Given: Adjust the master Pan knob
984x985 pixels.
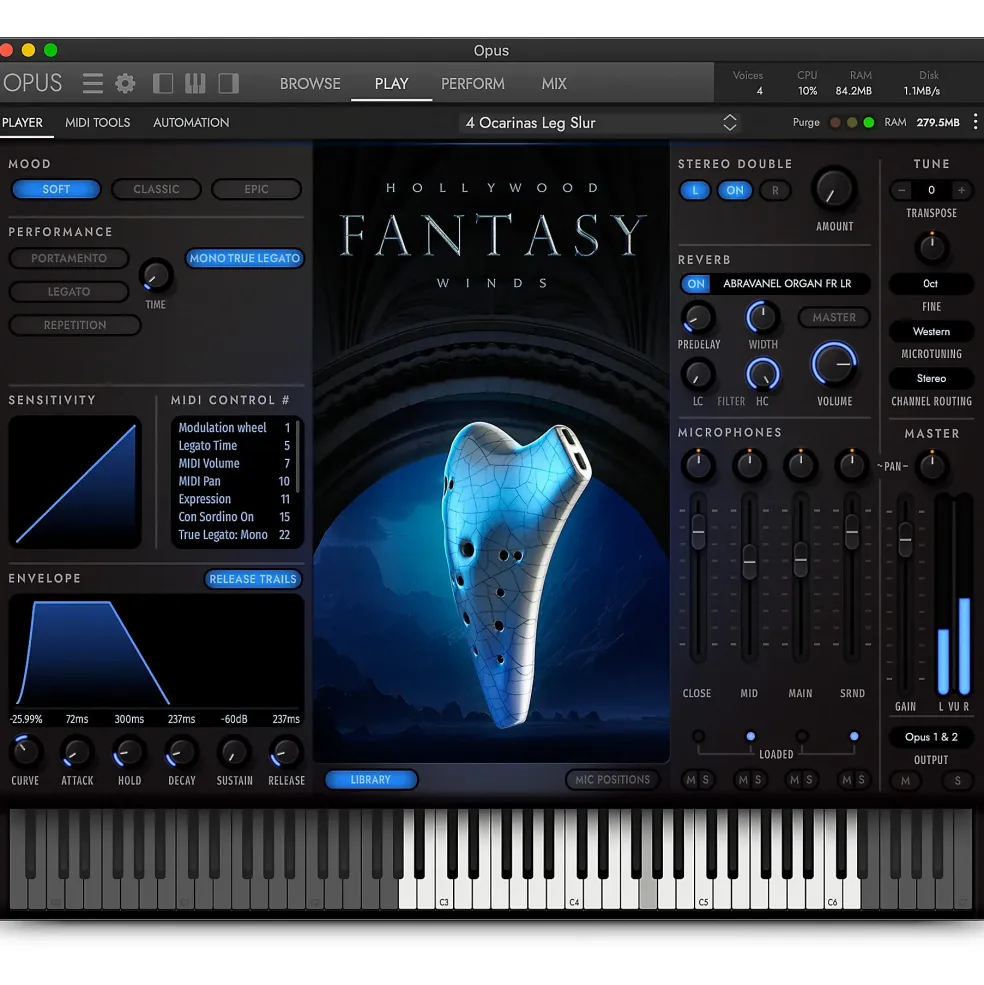Looking at the screenshot, I should 932,465.
